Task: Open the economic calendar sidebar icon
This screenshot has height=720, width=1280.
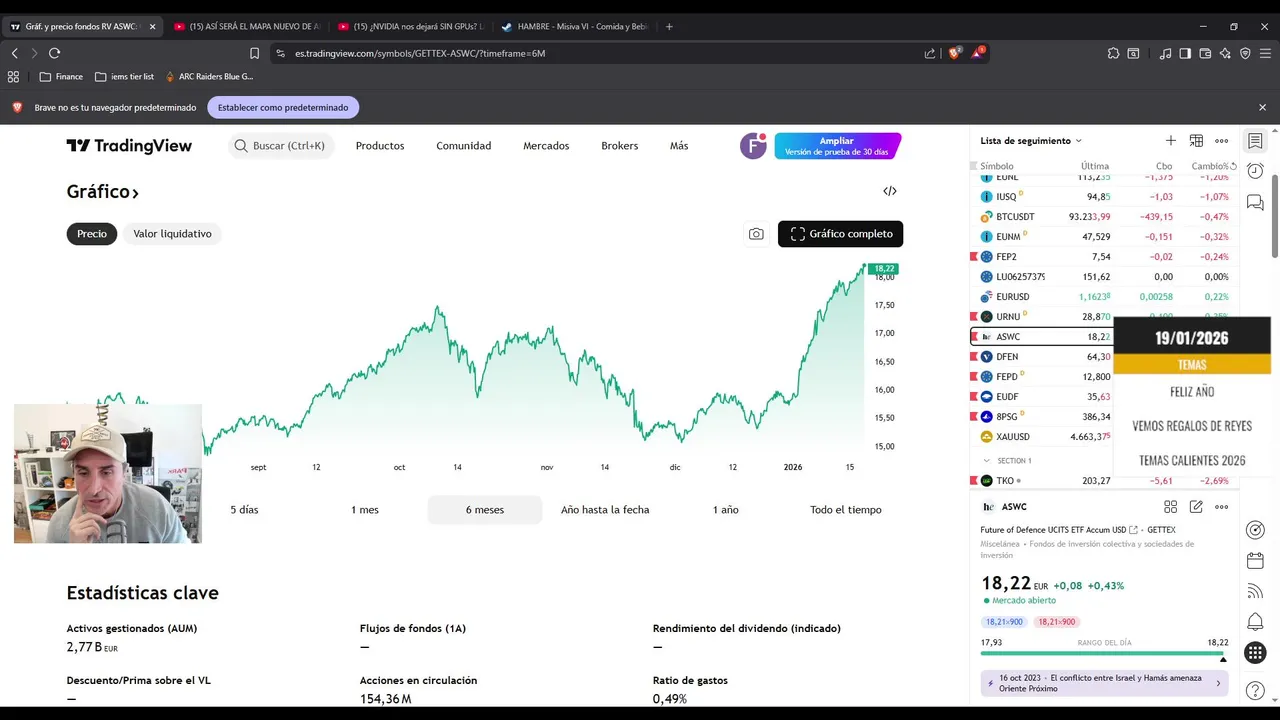Action: coord(1255,561)
